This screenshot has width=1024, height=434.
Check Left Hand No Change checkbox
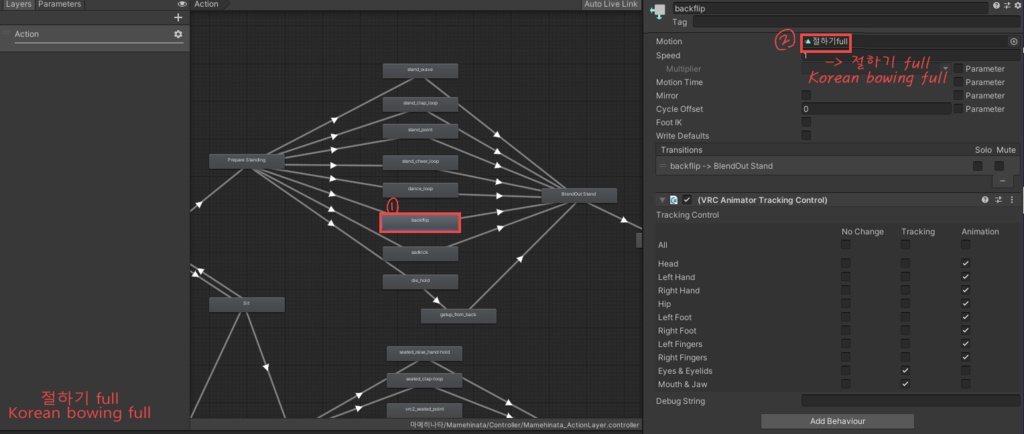846,277
